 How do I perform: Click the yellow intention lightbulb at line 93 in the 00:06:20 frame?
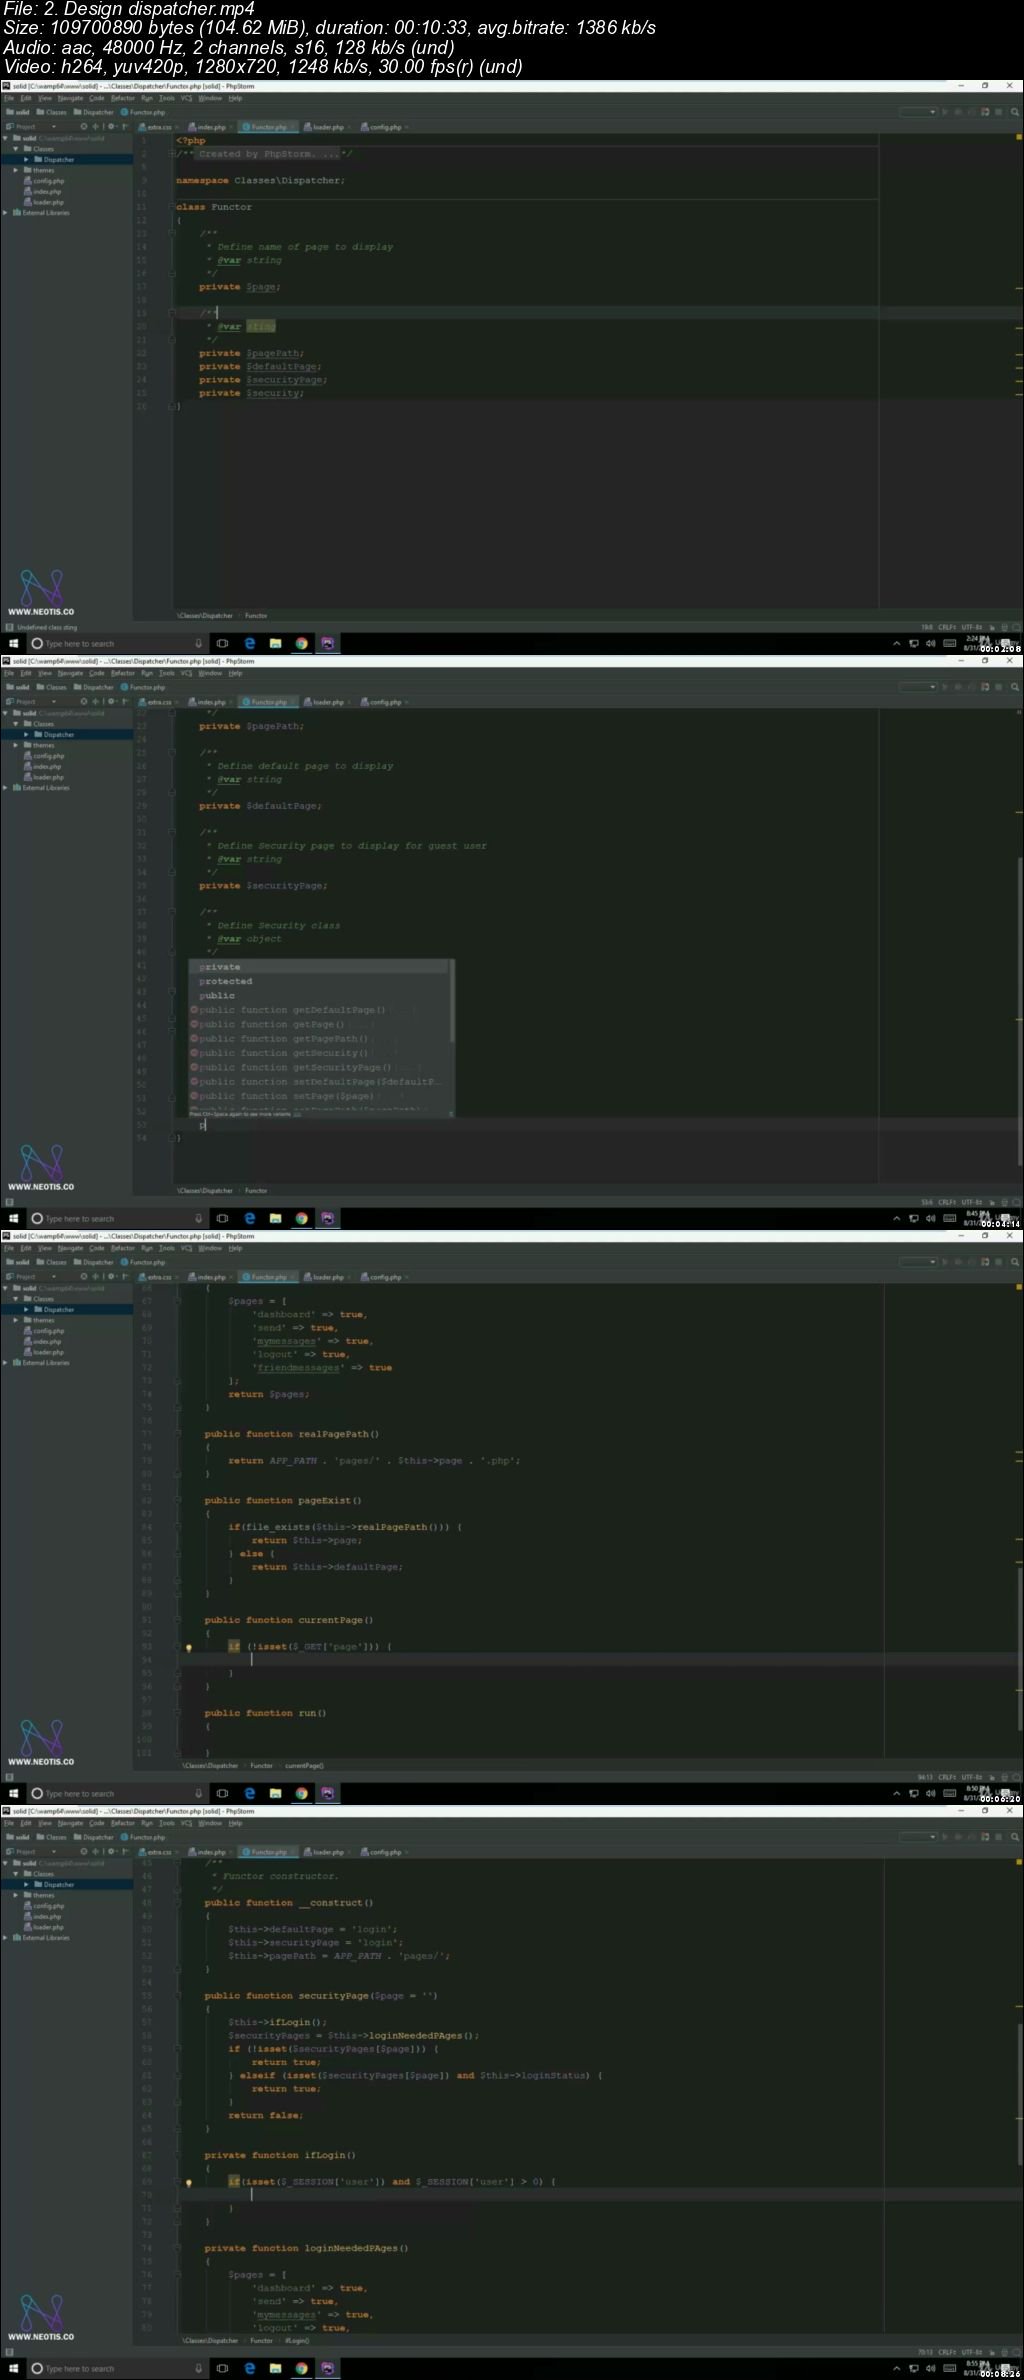click(189, 1647)
